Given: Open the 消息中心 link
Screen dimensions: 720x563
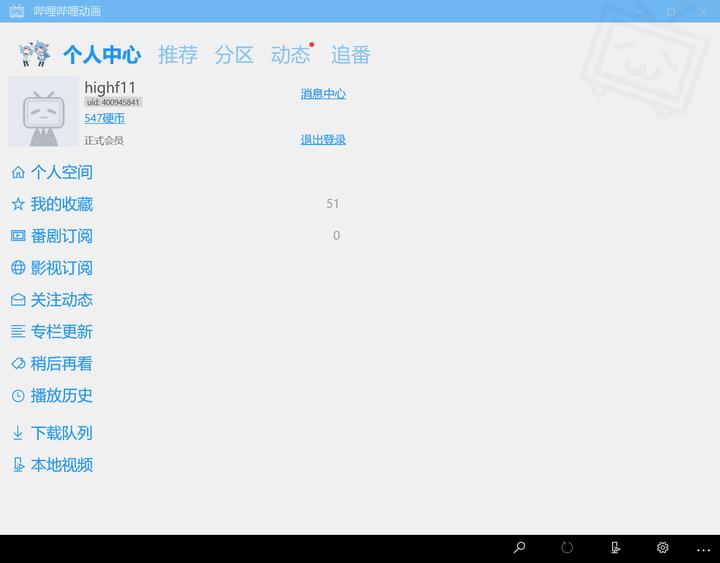Looking at the screenshot, I should coord(323,94).
